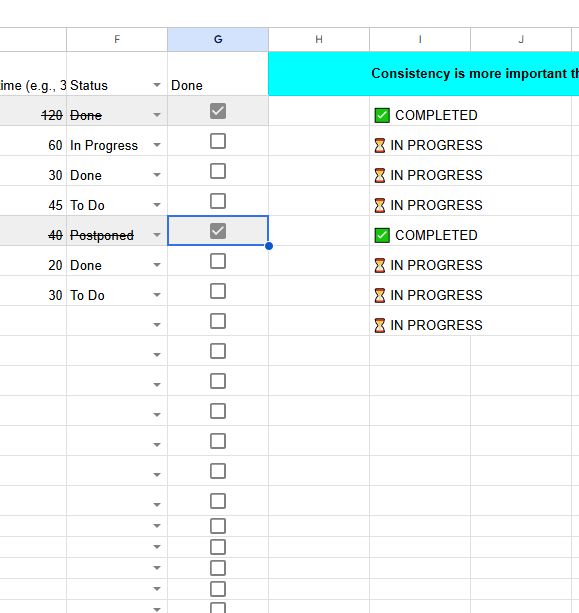Open the Status column header filter dropdown
Image resolution: width=579 pixels, height=613 pixels.
pyautogui.click(x=157, y=85)
